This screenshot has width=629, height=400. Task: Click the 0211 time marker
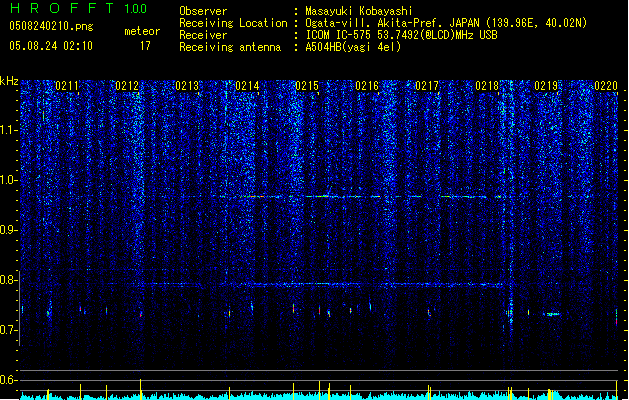pos(67,85)
